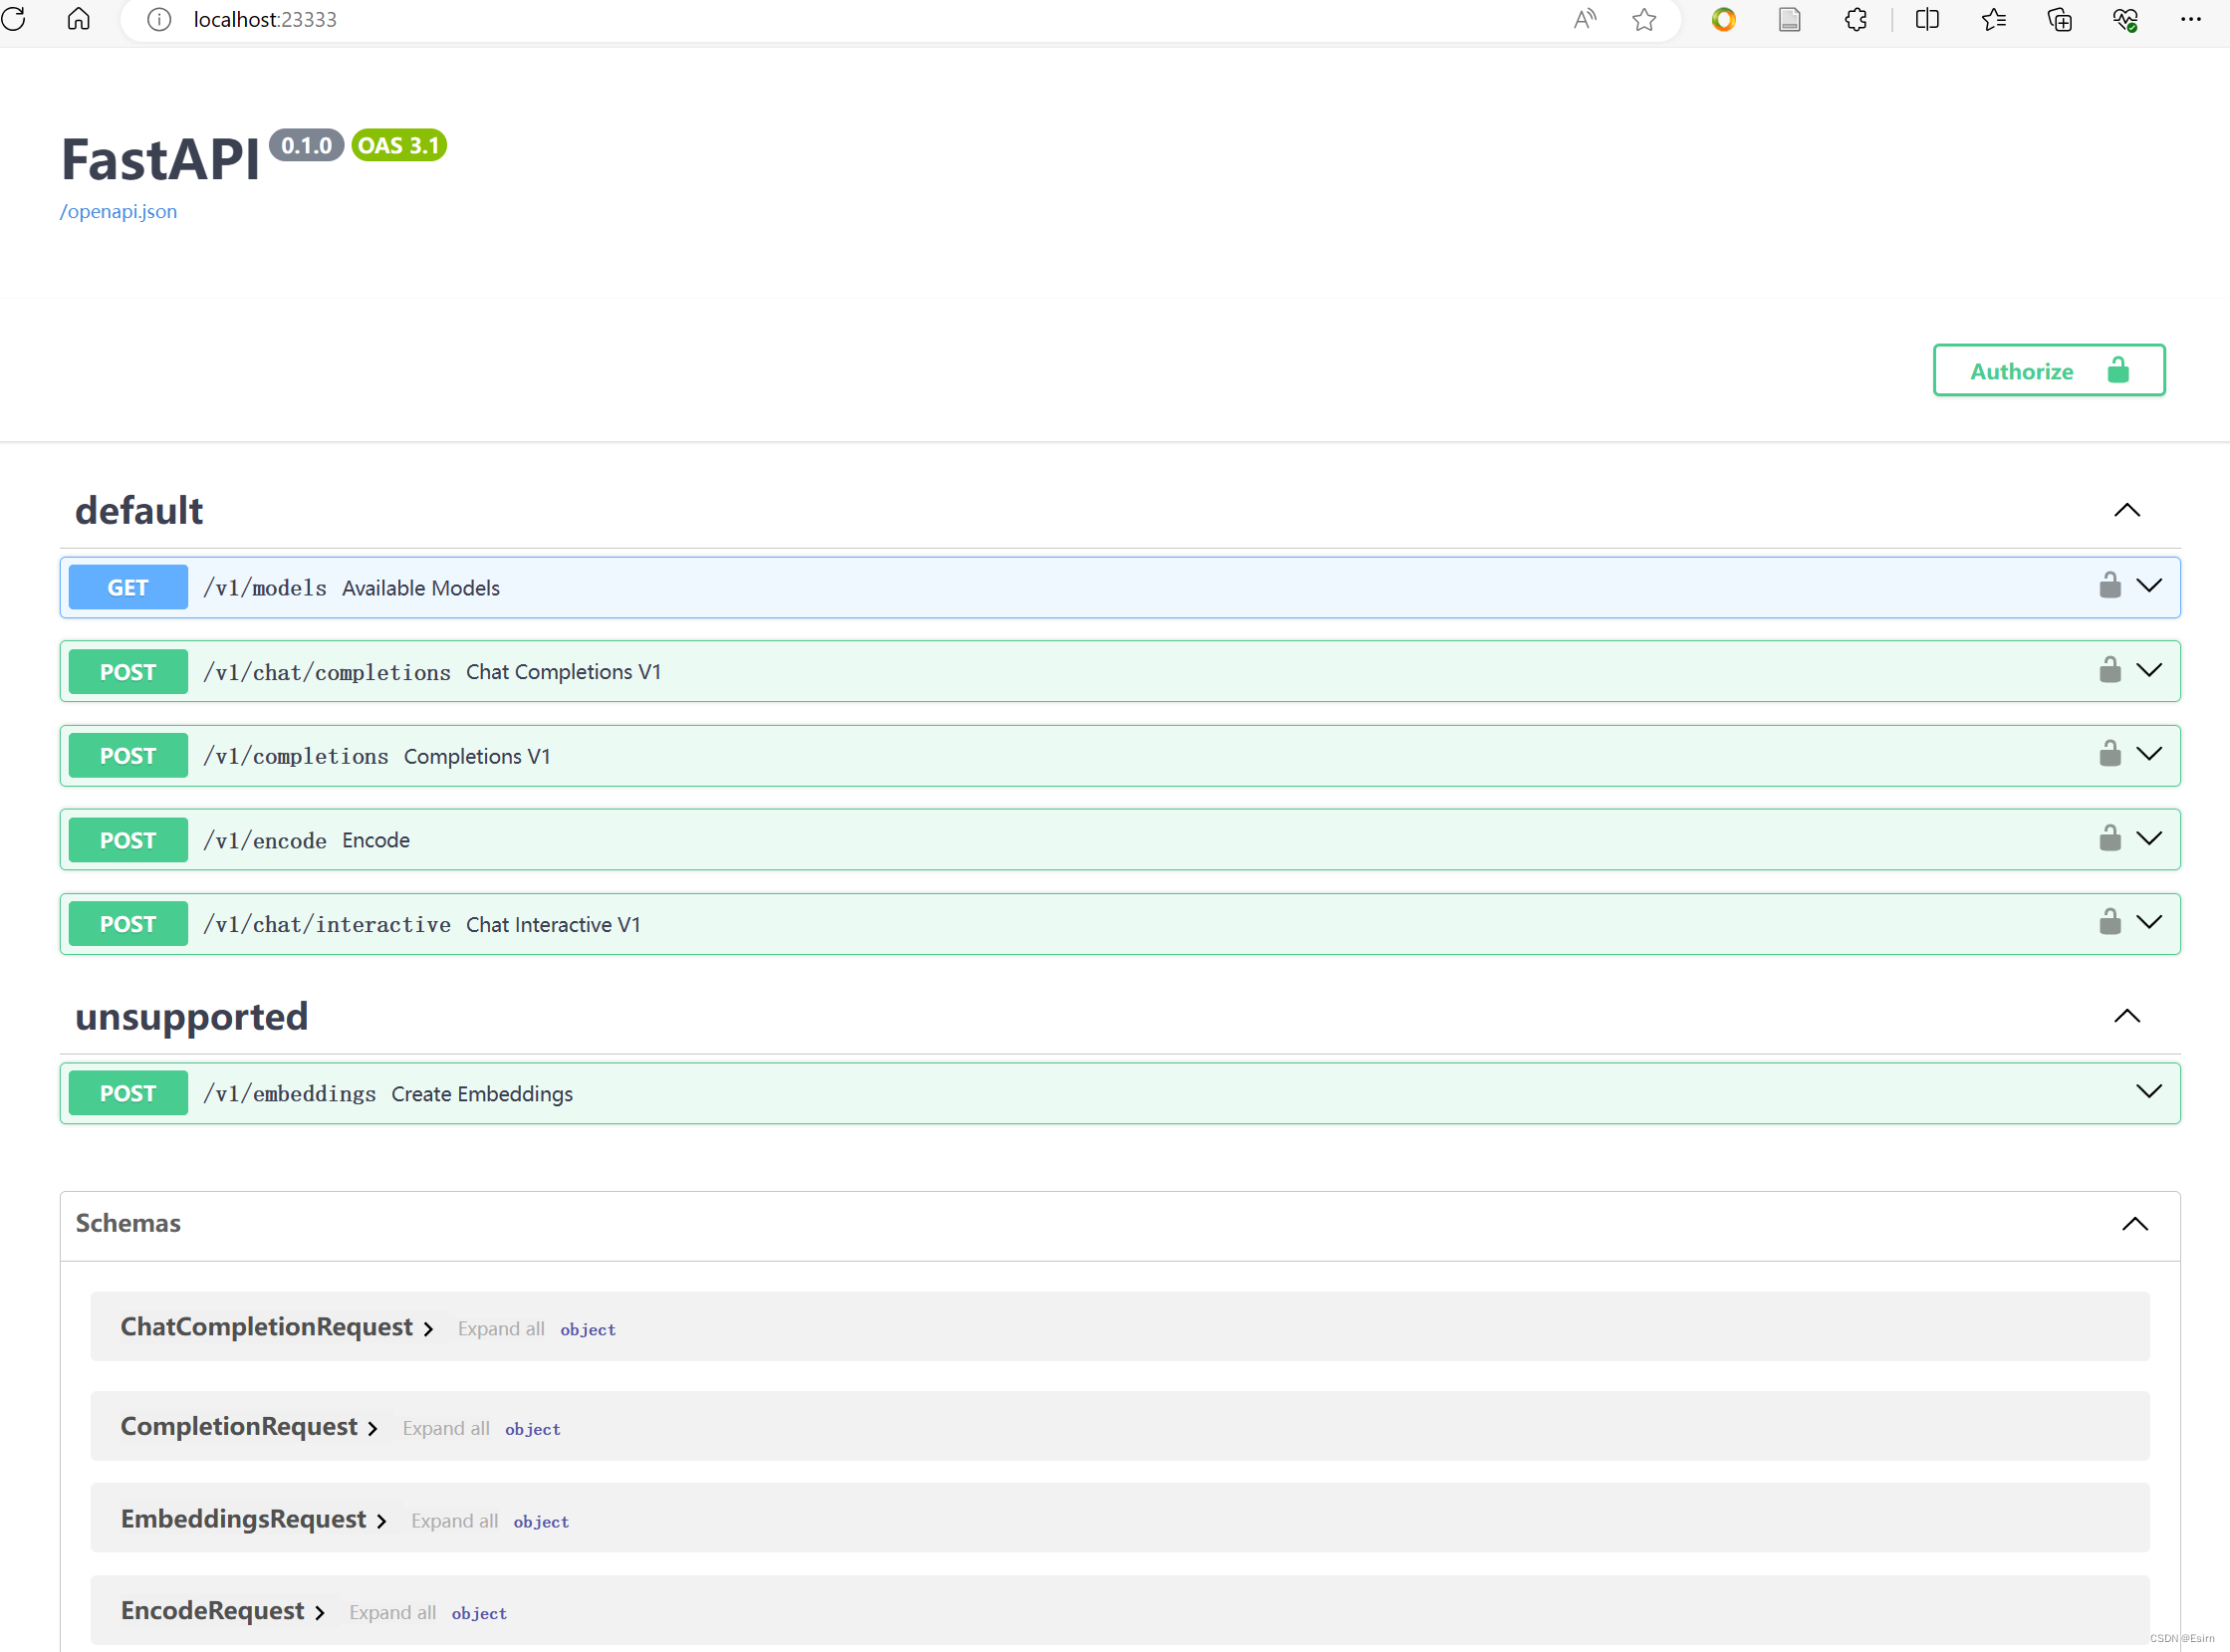Expand the /v1/chat/interactive chevron
The width and height of the screenshot is (2230, 1652).
point(2149,921)
